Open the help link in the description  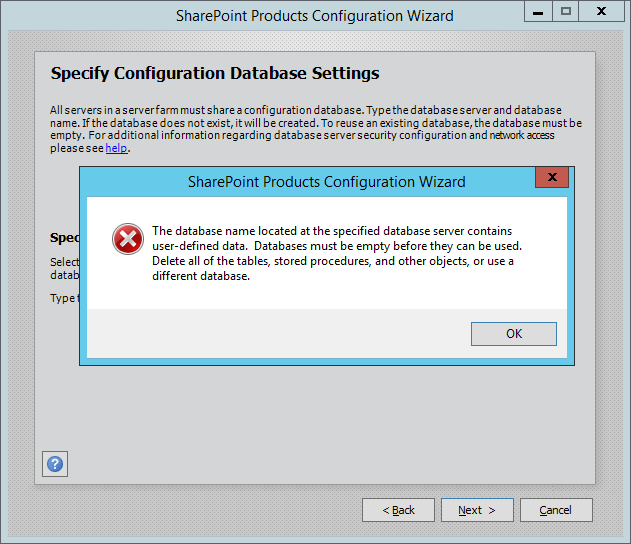coord(117,148)
